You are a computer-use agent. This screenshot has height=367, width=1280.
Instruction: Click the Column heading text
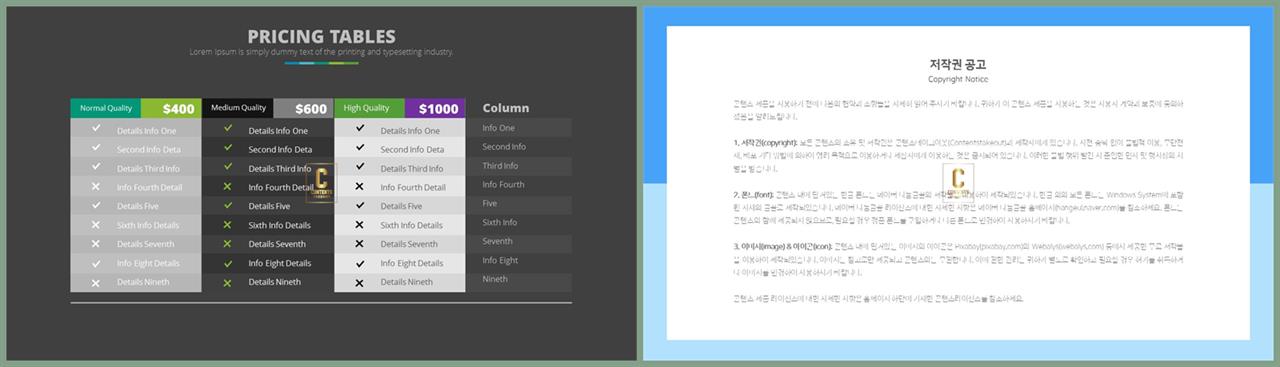(x=506, y=108)
